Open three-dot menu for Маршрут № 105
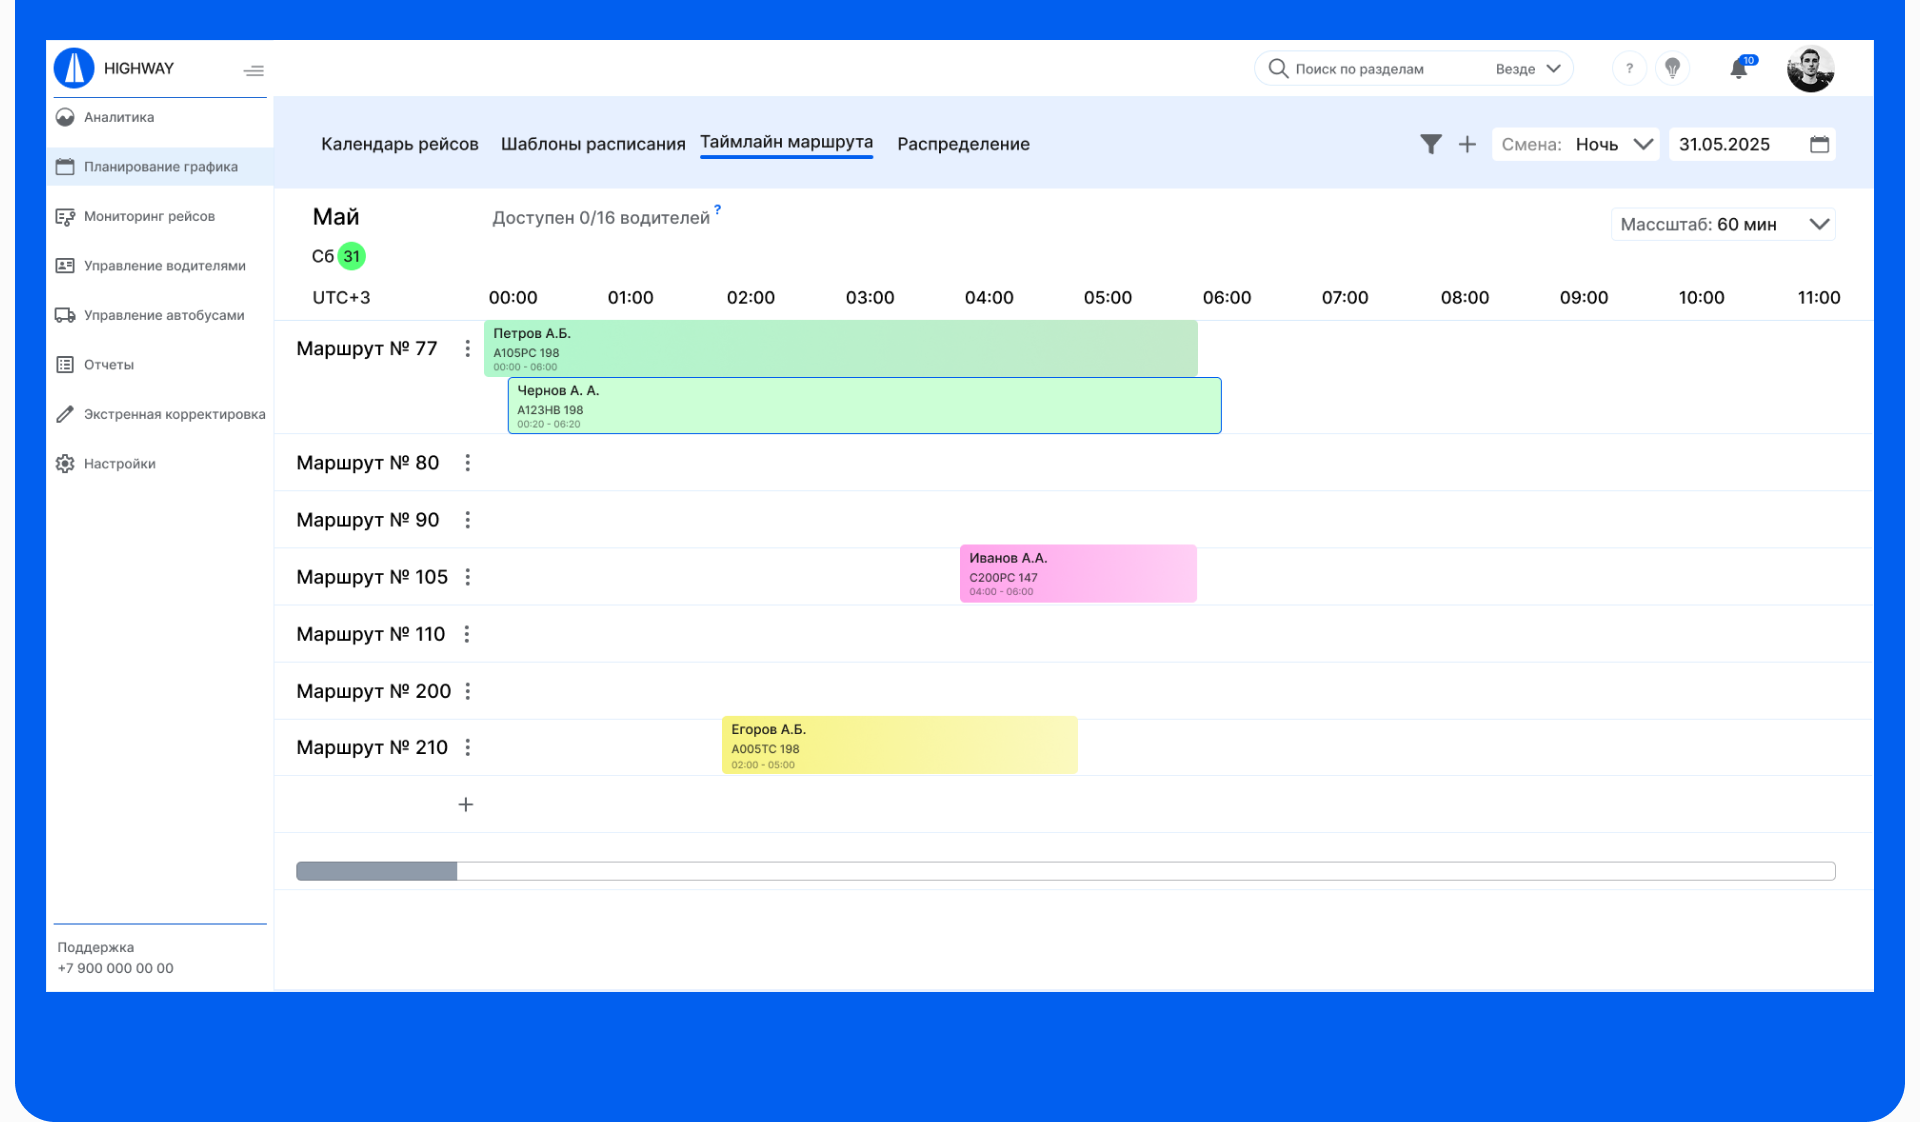1920x1122 pixels. pos(467,577)
